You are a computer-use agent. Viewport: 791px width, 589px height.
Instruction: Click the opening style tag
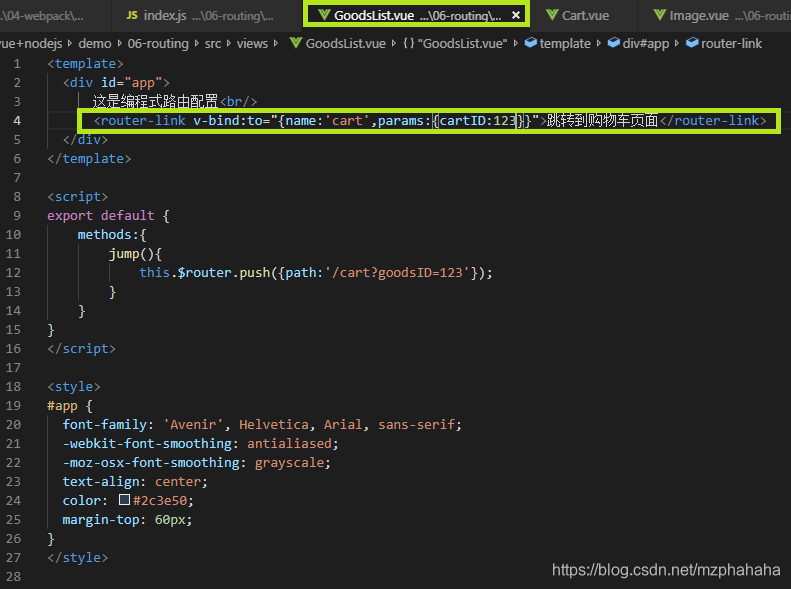coord(74,387)
